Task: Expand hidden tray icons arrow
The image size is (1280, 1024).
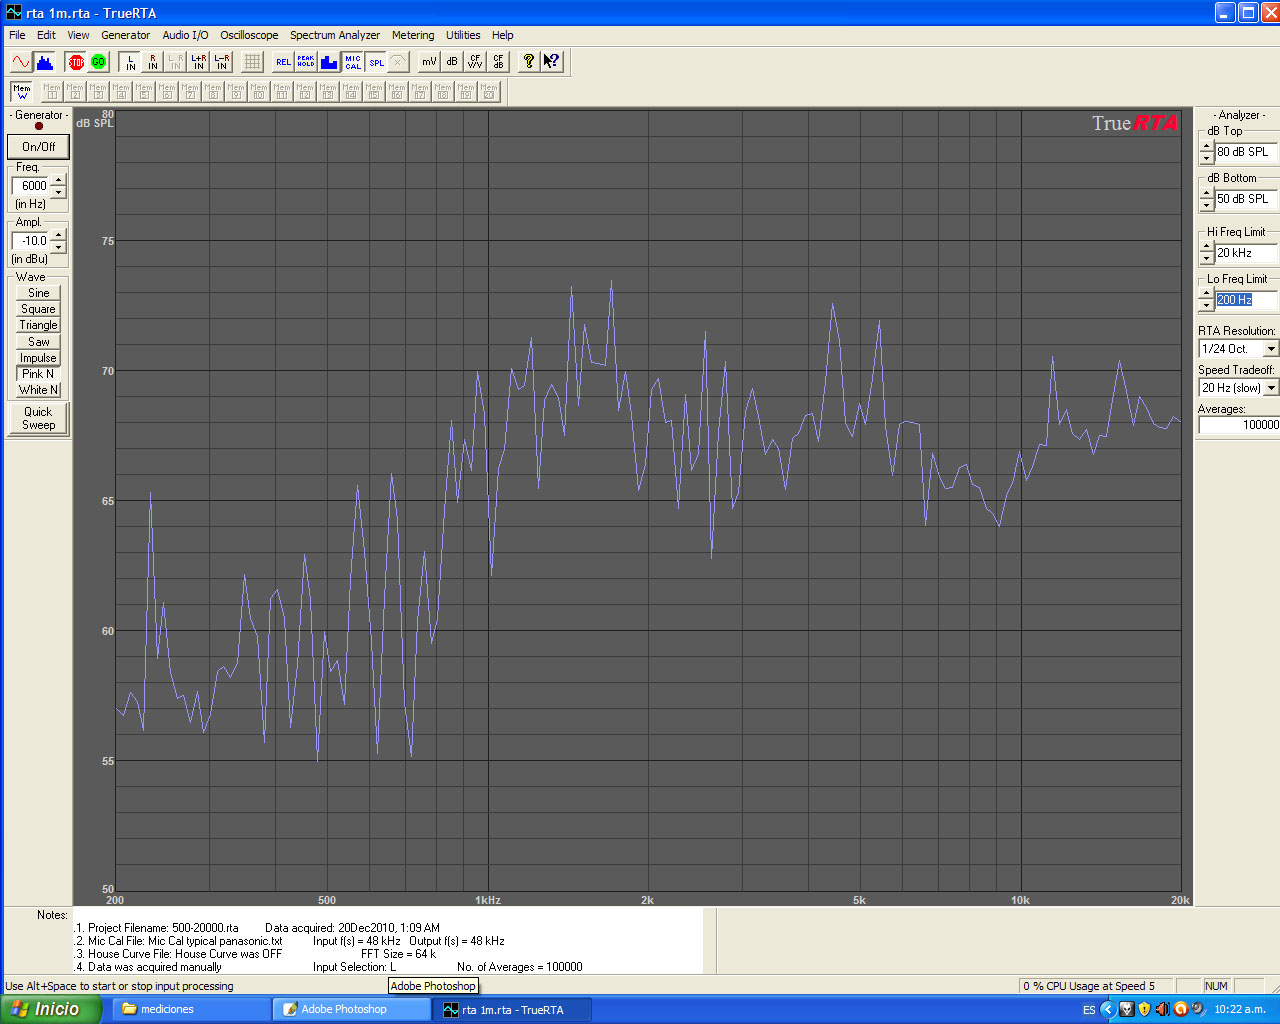Action: (x=1107, y=1010)
